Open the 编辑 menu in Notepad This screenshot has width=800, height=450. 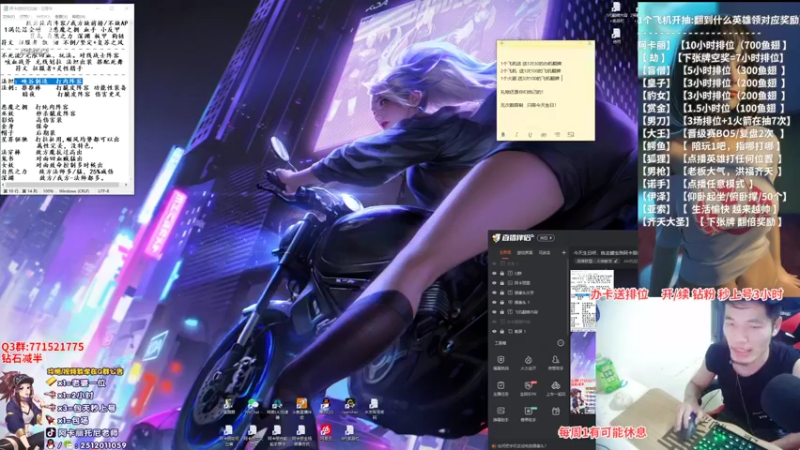tap(24, 16)
